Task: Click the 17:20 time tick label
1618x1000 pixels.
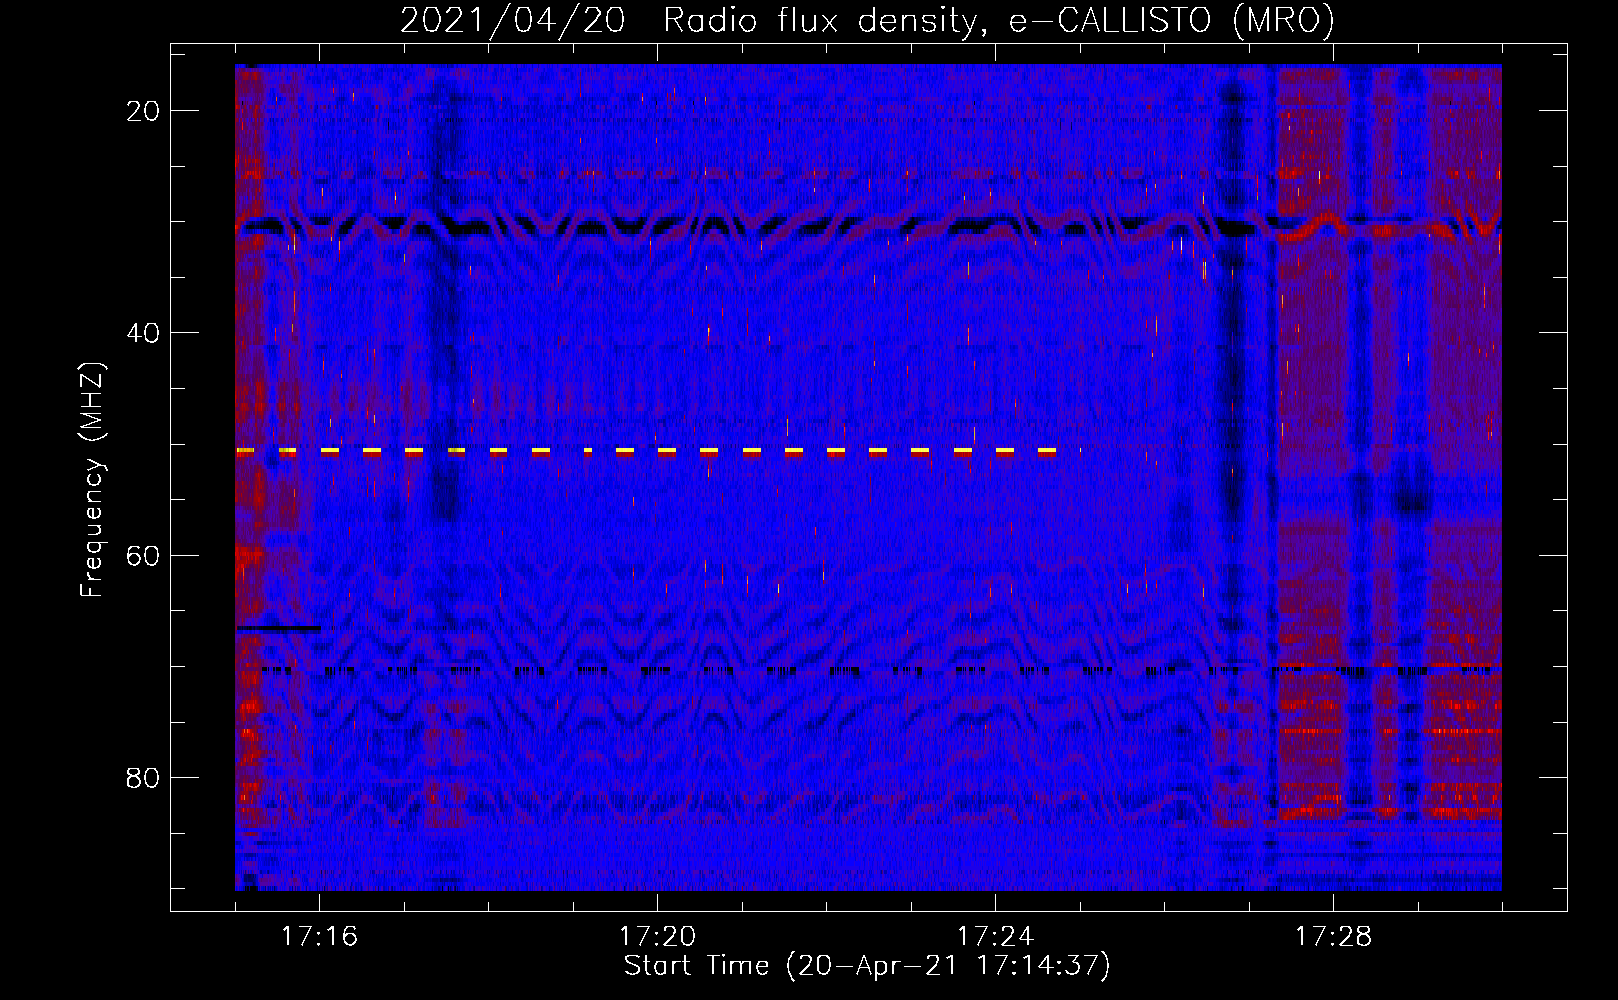Action: pos(657,936)
